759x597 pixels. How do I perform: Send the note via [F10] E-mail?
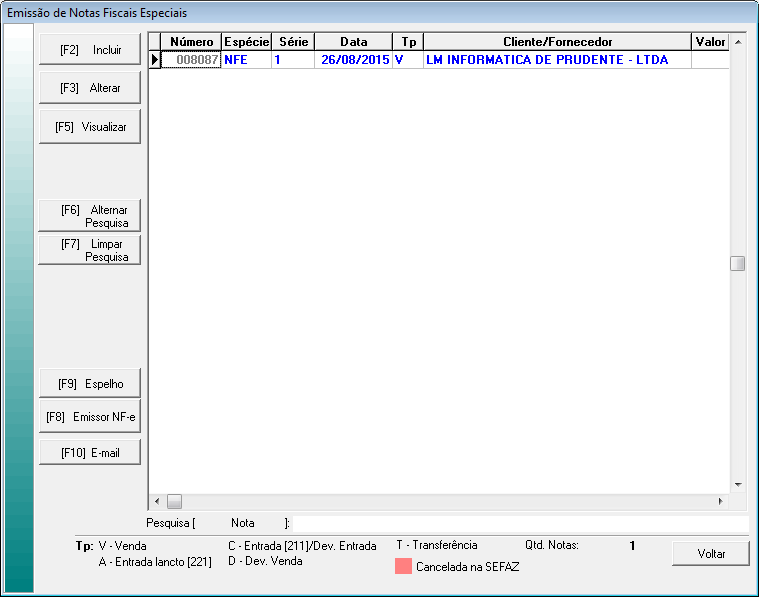(x=90, y=453)
